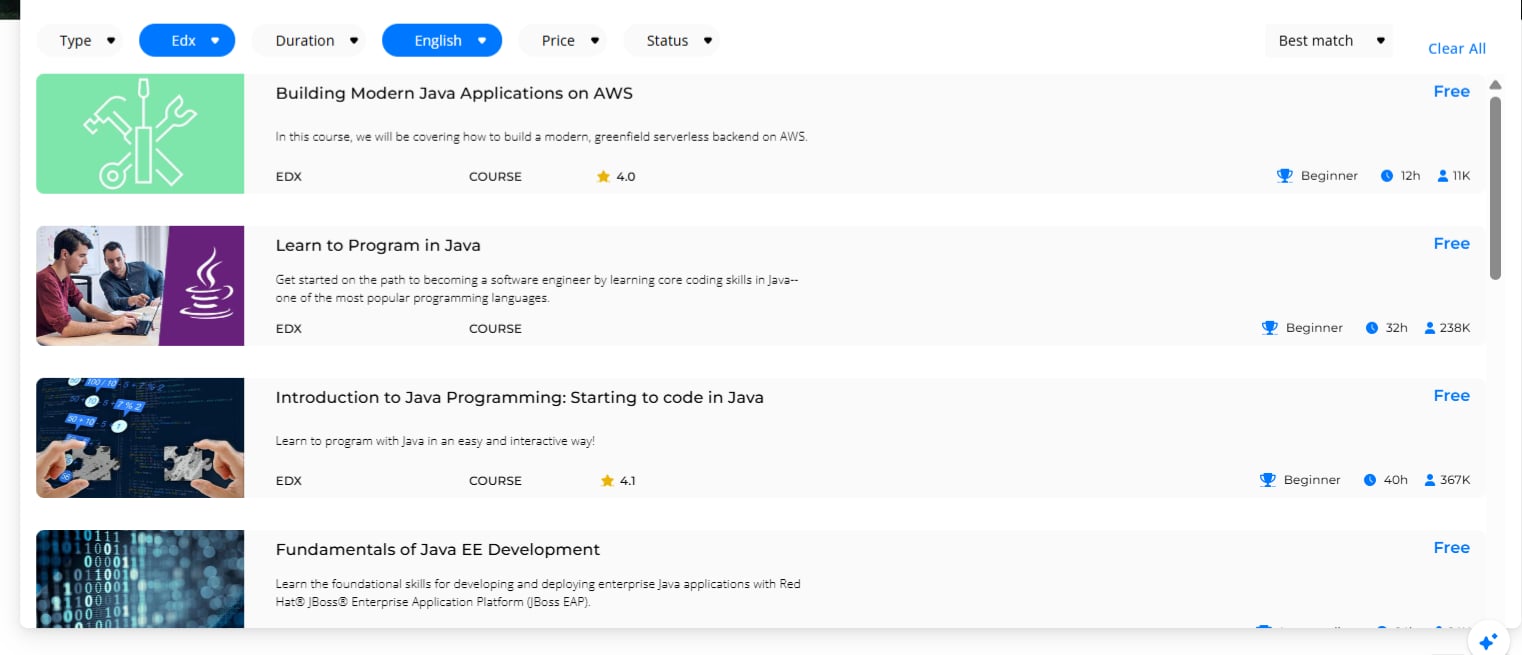Click the 238K learners count
The width and height of the screenshot is (1522, 655).
pyautogui.click(x=1455, y=328)
